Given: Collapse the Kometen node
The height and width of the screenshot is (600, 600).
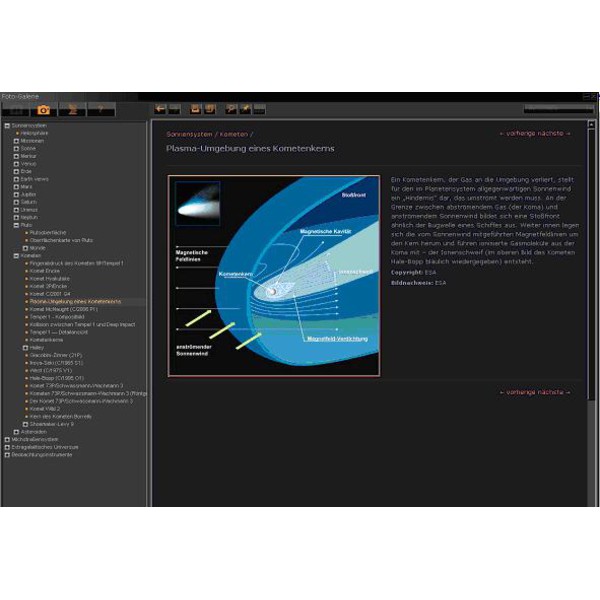Looking at the screenshot, I should (16, 256).
